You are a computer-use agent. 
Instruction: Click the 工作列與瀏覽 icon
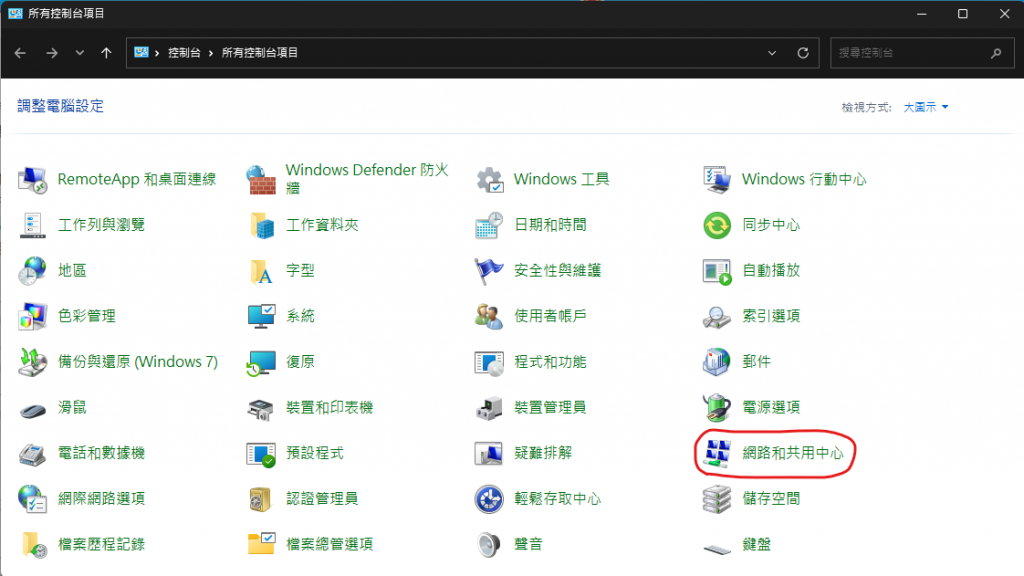pos(32,225)
